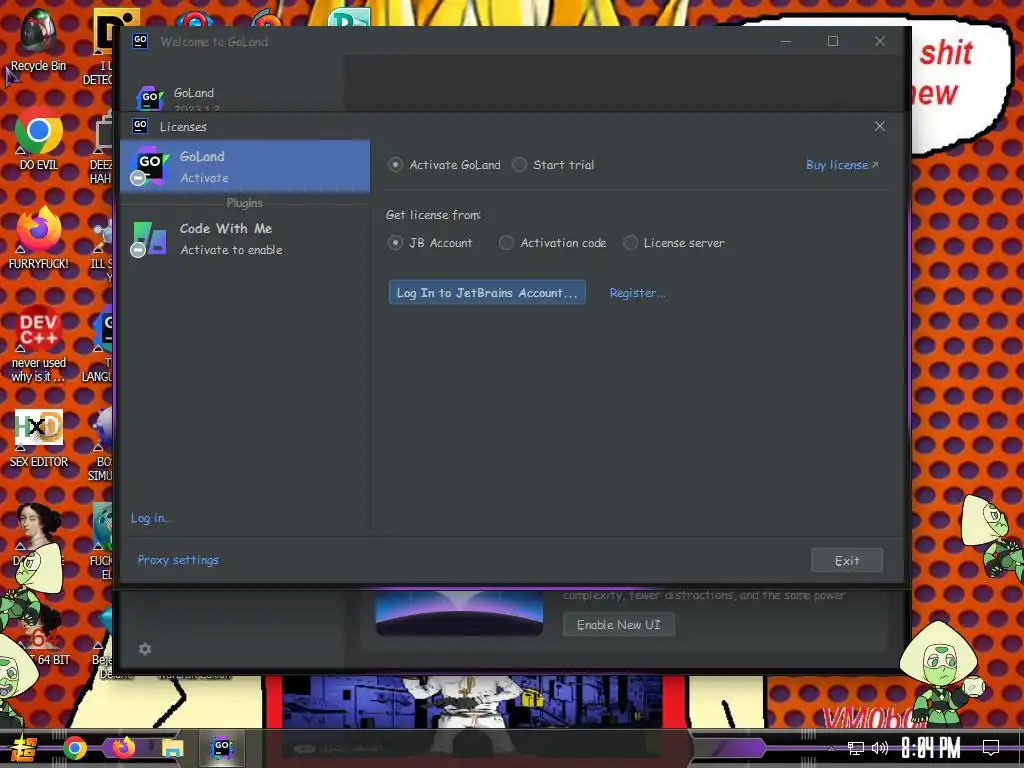
Task: Open Firefox from the taskbar
Action: [123, 747]
